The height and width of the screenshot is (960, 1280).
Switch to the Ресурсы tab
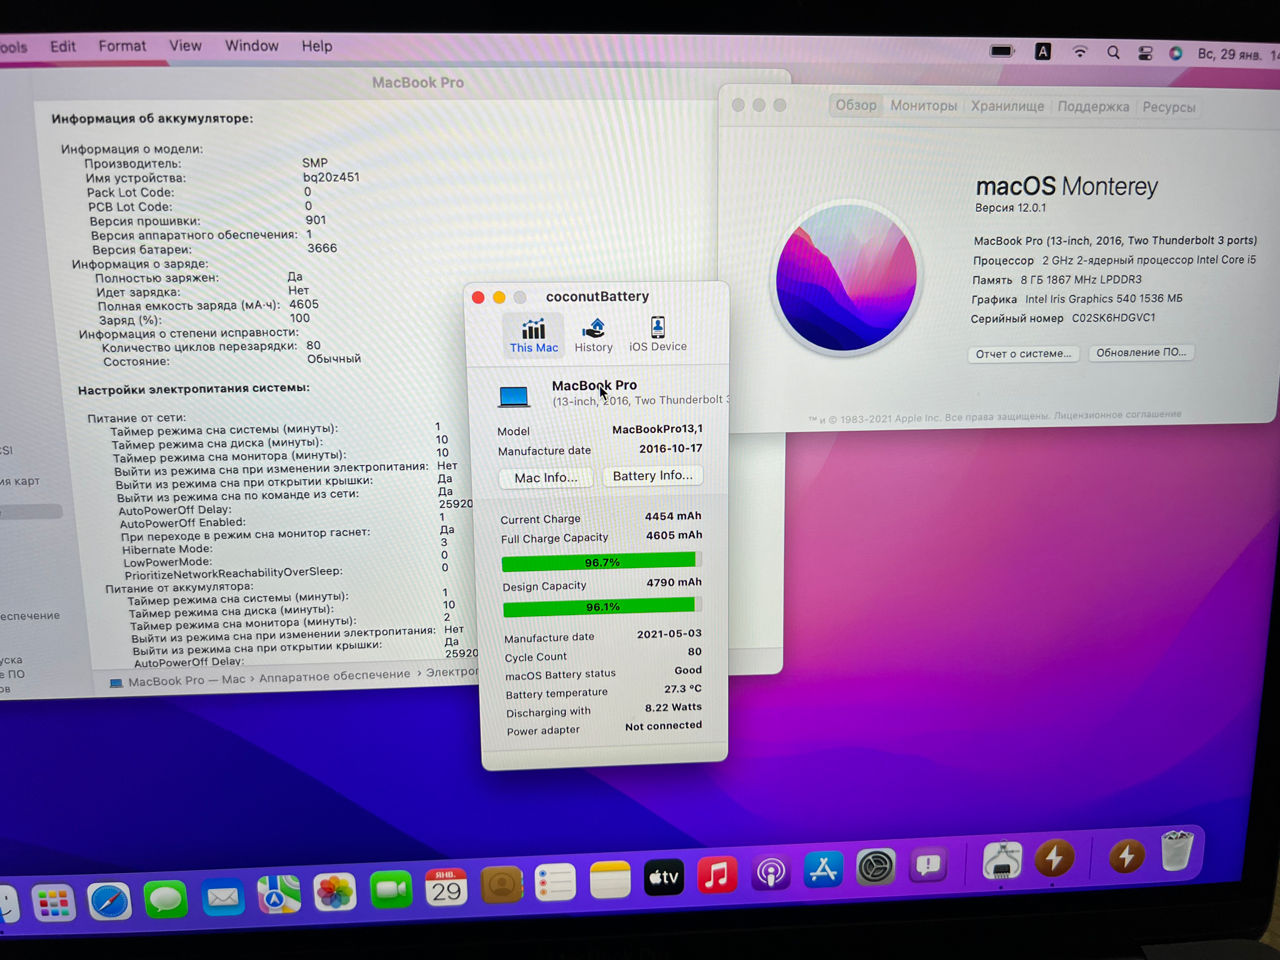point(1168,108)
